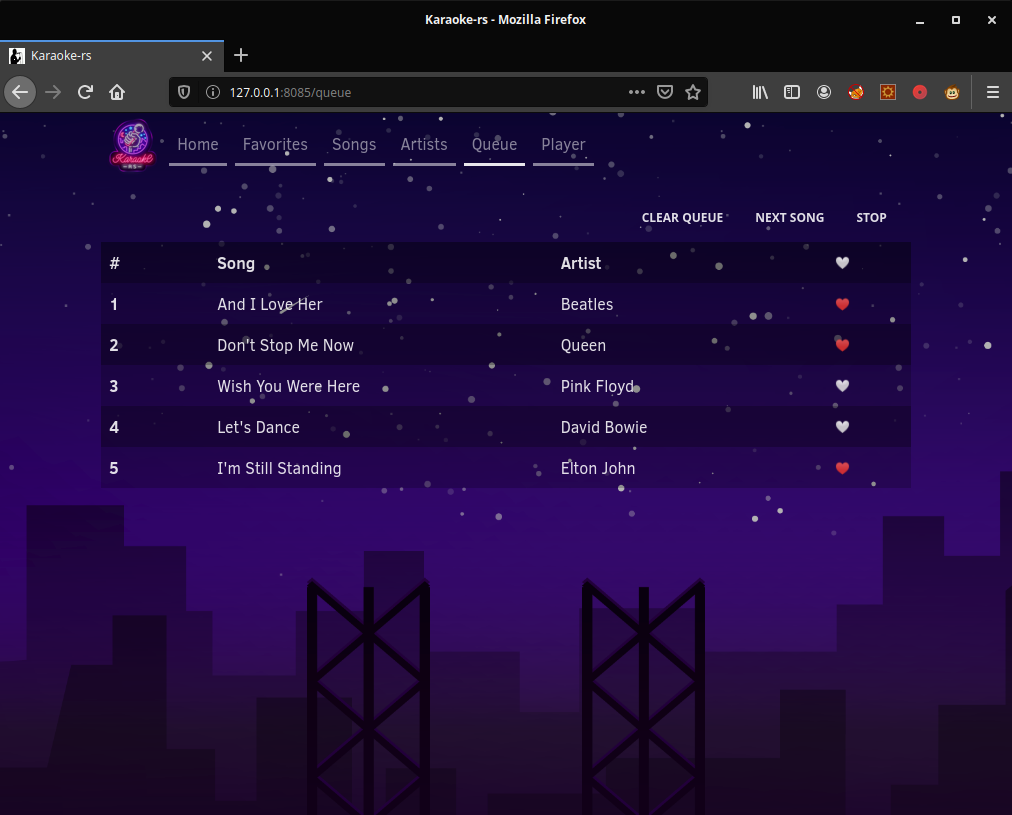Stop playback with the Stop button
The width and height of the screenshot is (1012, 815).
pos(871,218)
